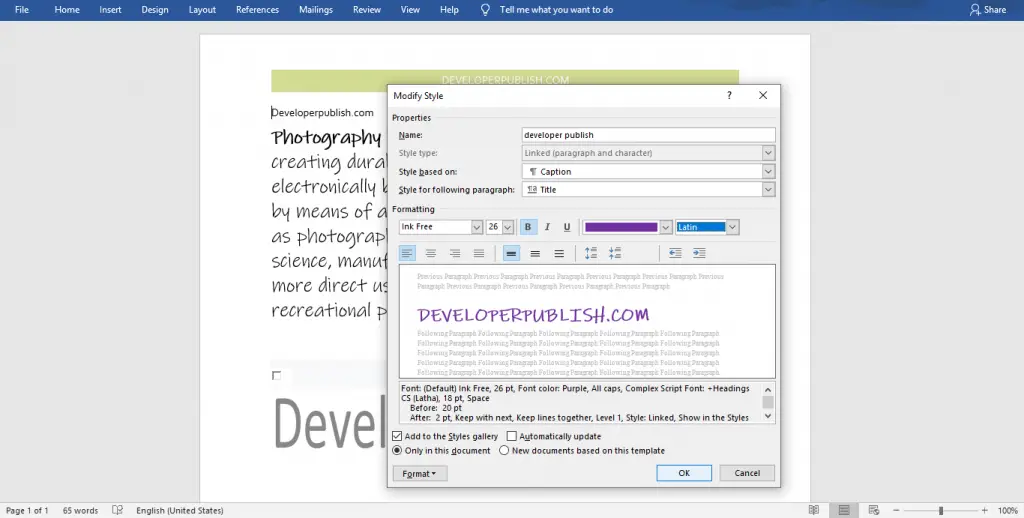1024x518 pixels.
Task: Confirm with the OK button
Action: coord(684,473)
